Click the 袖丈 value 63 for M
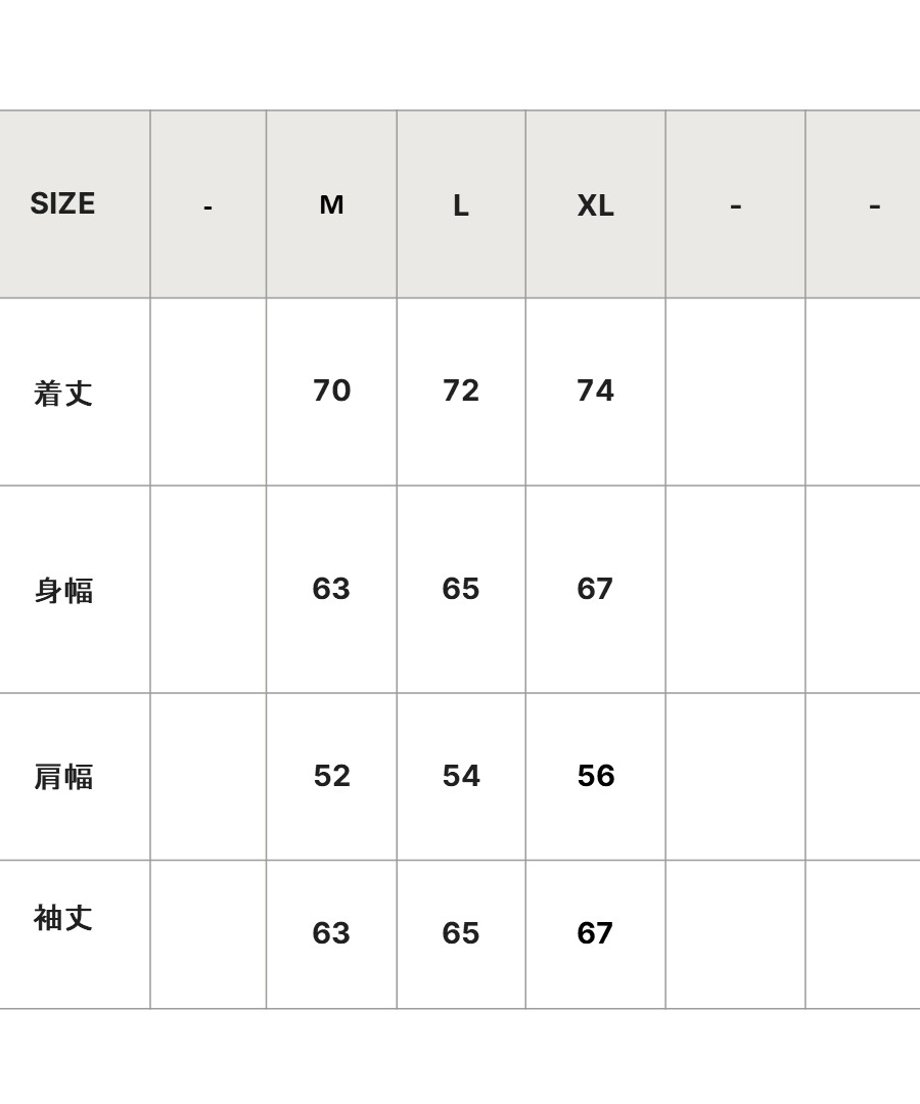 (x=332, y=933)
